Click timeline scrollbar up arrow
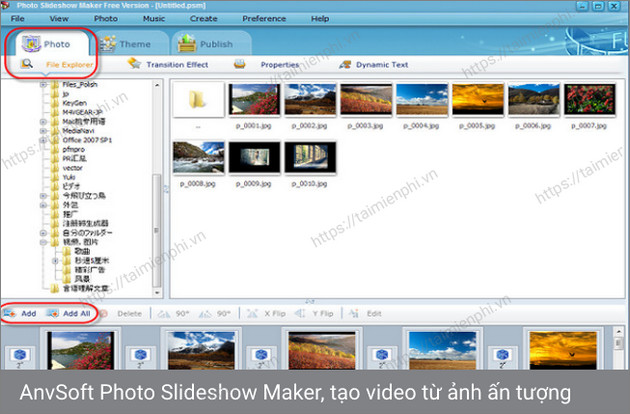Screen dimensions: 630x414 coord(618,332)
